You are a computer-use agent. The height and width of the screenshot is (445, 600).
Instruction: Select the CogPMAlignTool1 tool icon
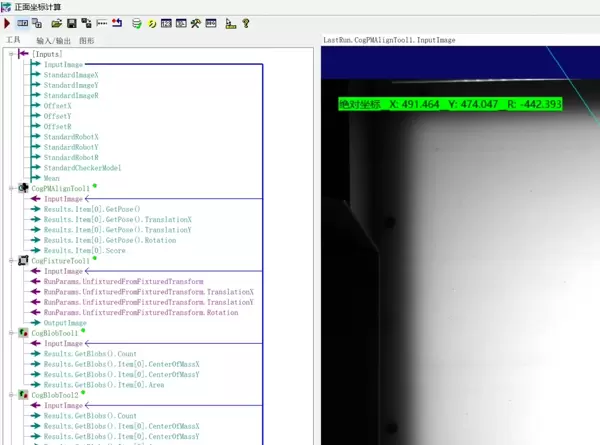point(23,188)
